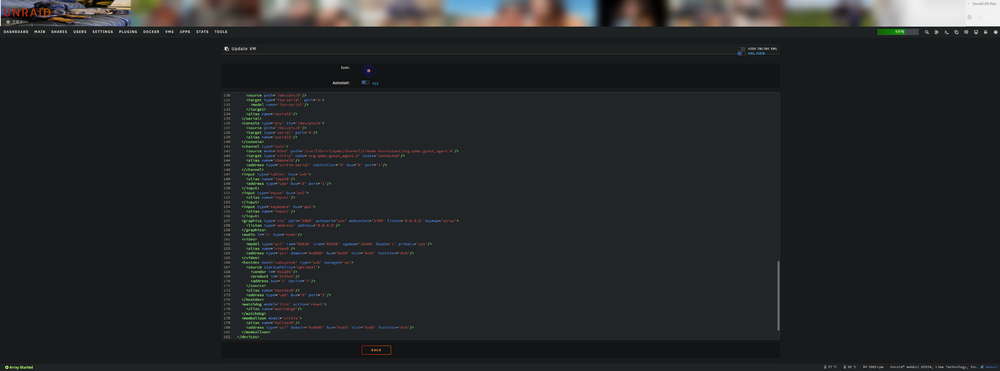
Task: Click the XML editor vertical scrollbar
Action: (x=778, y=296)
